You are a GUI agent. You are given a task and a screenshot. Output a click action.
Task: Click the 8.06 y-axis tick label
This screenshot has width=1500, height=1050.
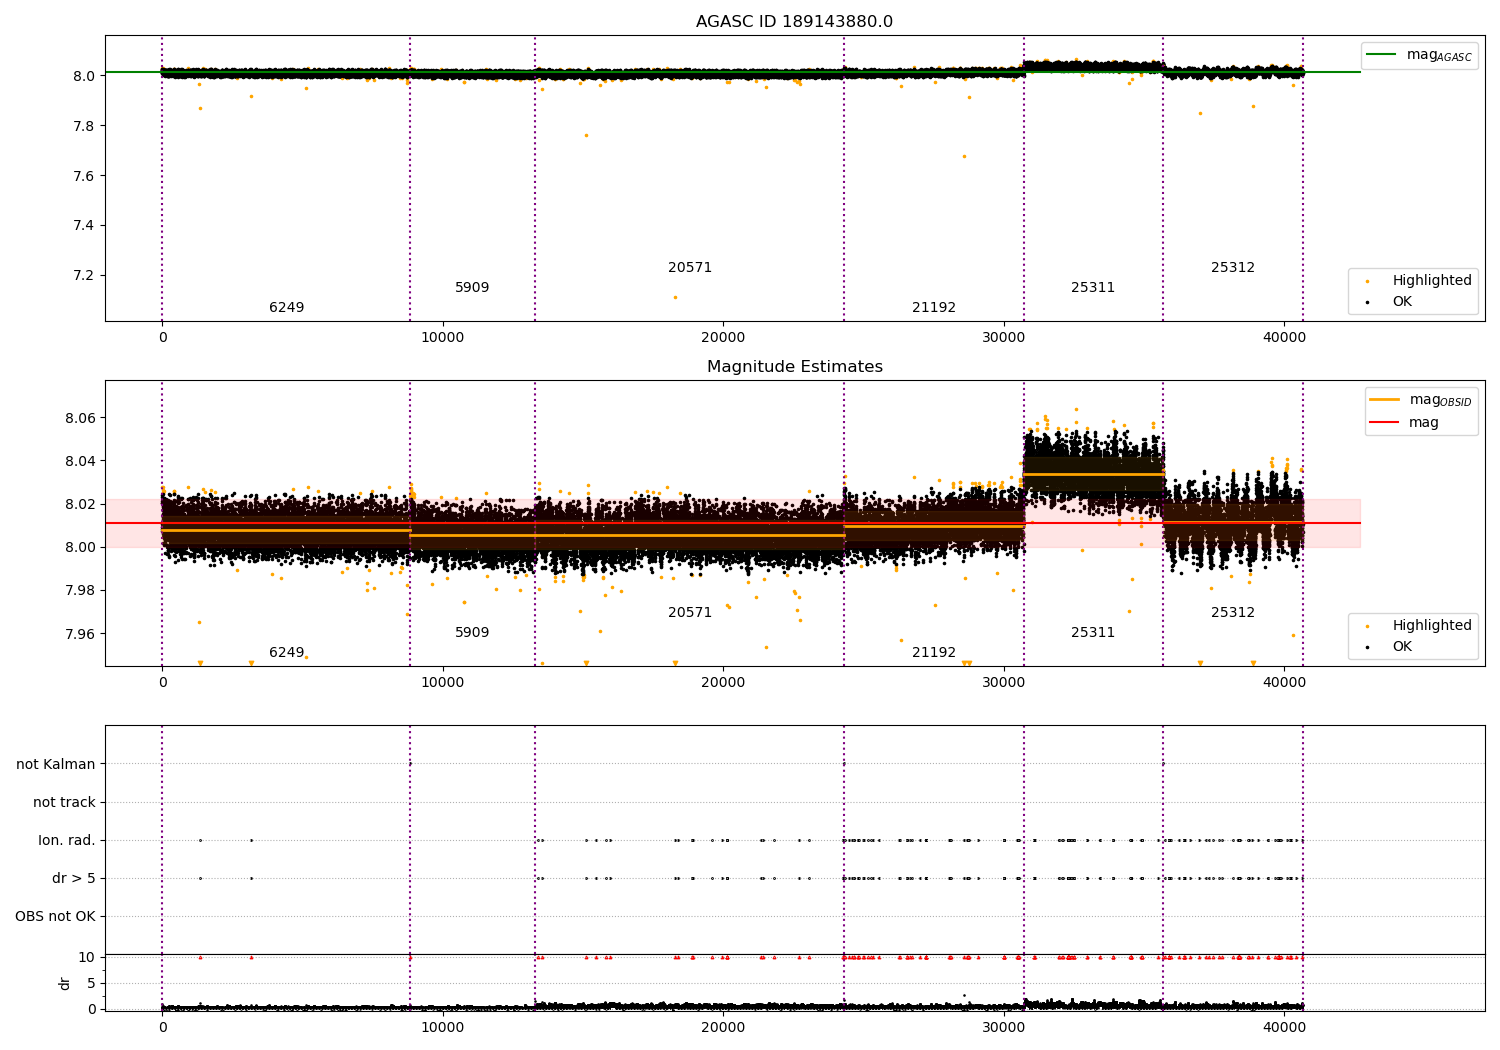(80, 418)
